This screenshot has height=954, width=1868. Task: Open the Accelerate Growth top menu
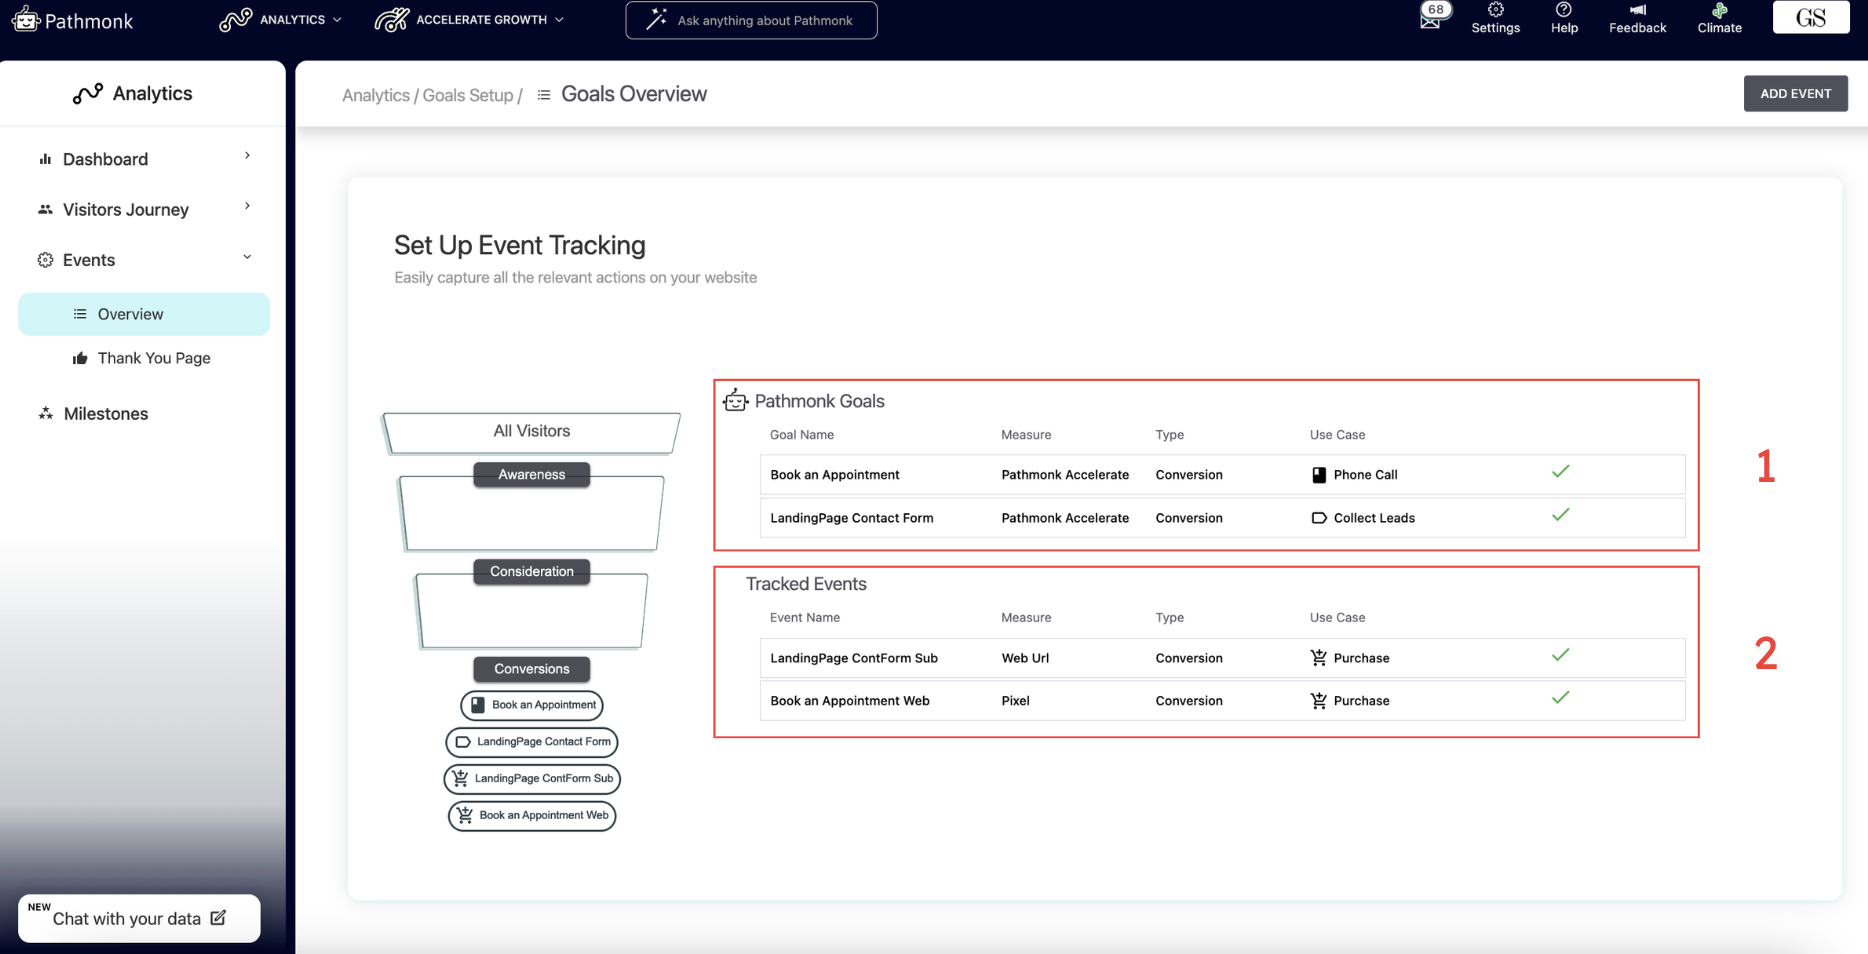tap(469, 20)
